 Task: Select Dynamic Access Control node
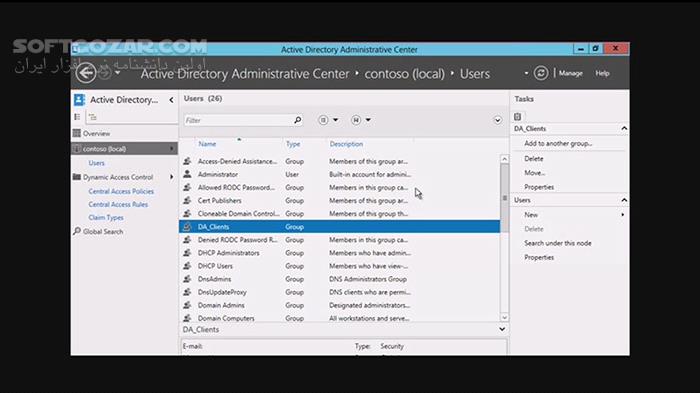point(118,177)
